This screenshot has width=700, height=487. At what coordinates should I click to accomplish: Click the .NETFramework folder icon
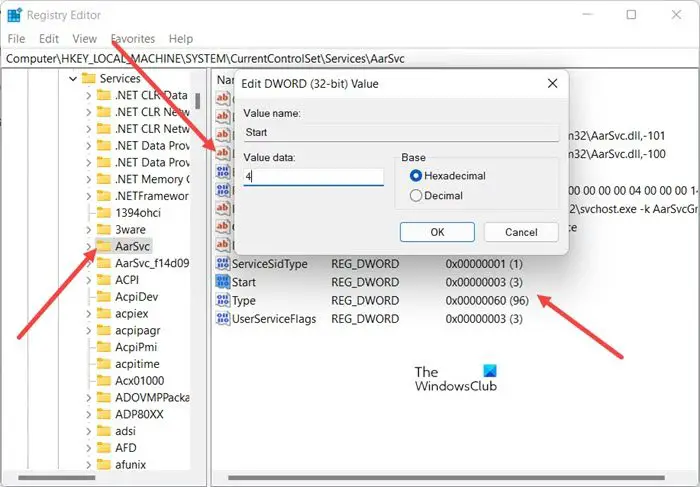click(104, 196)
